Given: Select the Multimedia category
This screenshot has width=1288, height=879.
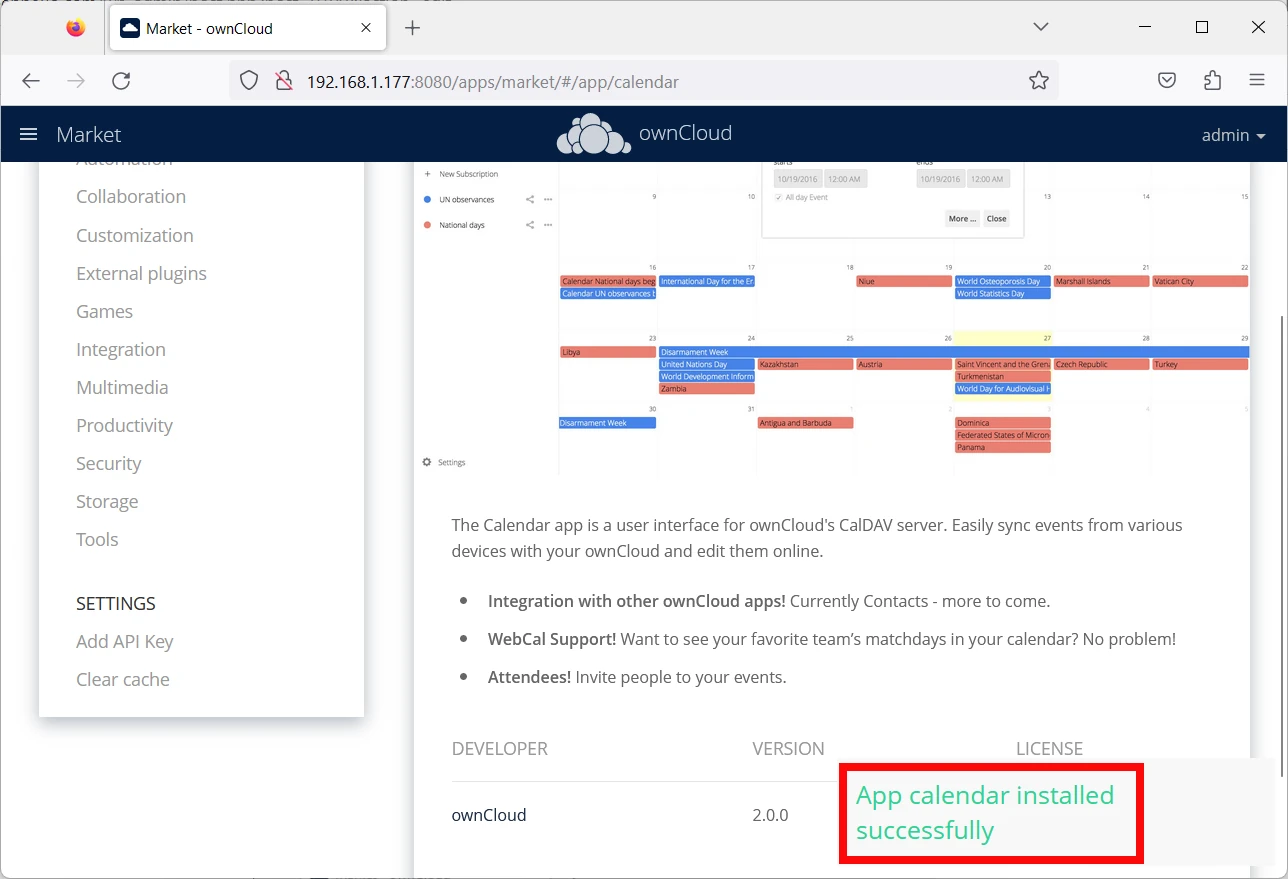Looking at the screenshot, I should coord(122,388).
